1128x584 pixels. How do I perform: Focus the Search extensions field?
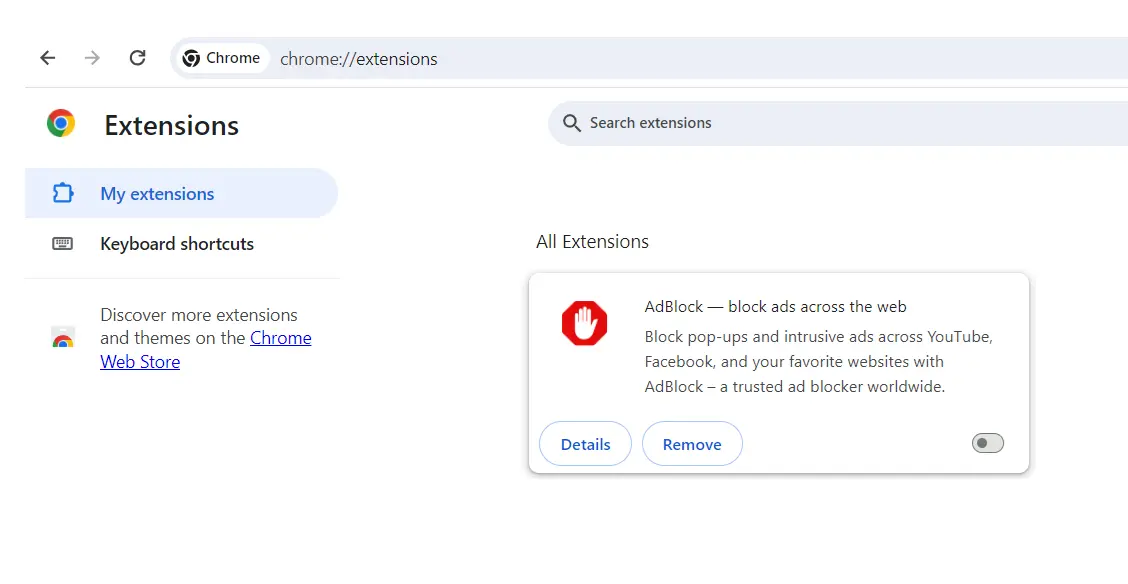click(x=800, y=123)
